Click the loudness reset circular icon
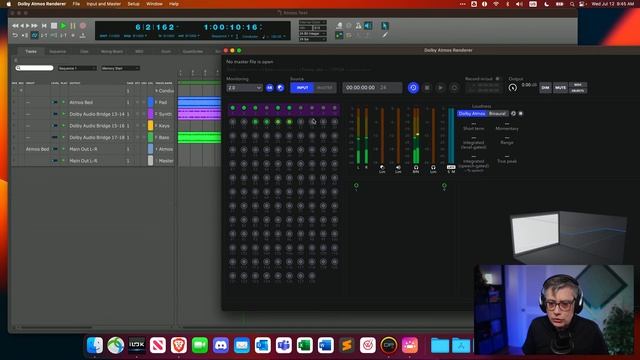This screenshot has height=360, width=640. [x=513, y=113]
